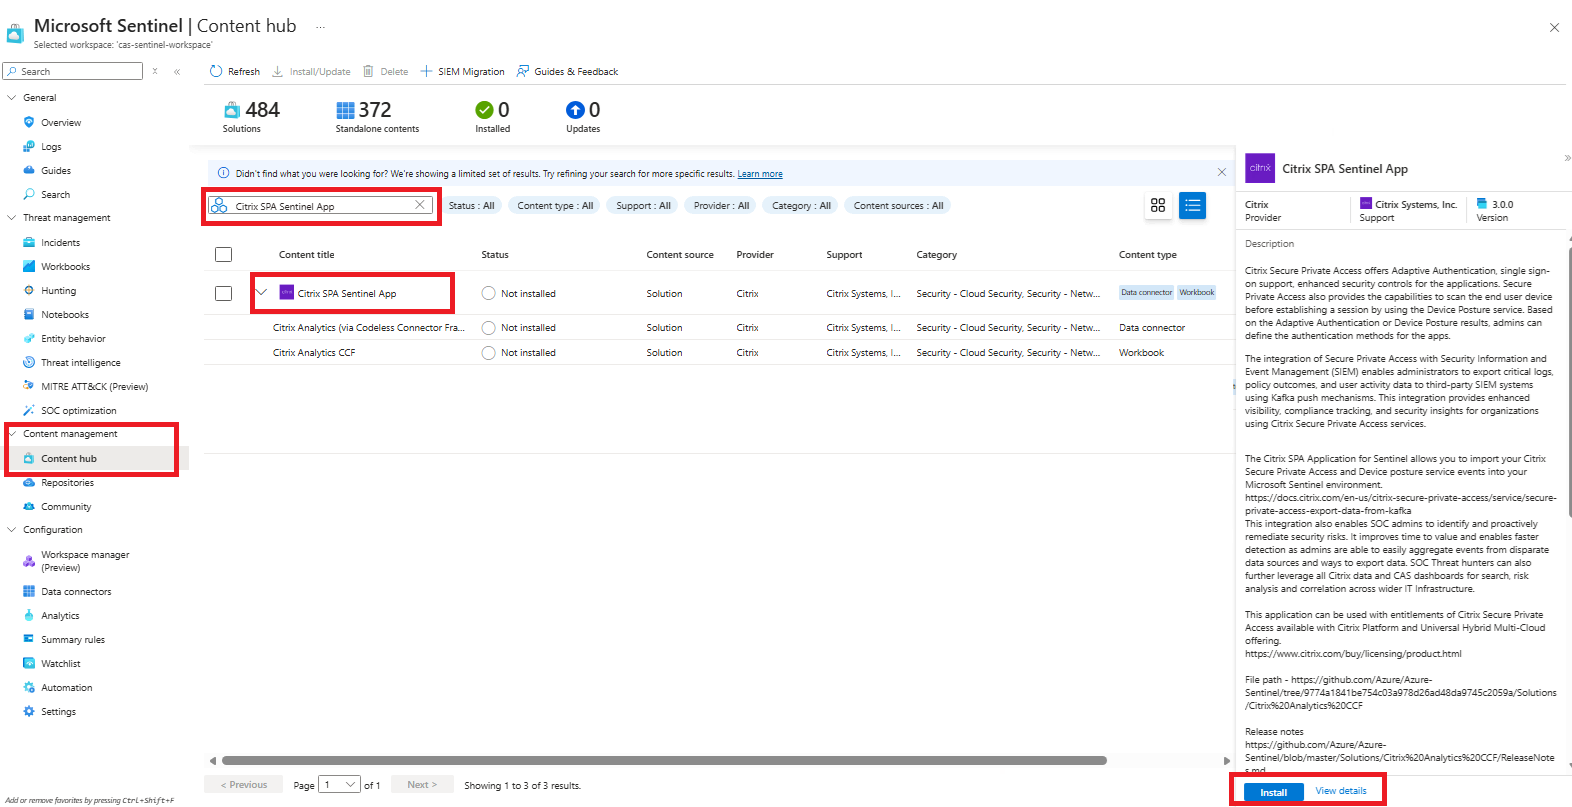
Task: Open SIEM Migration from toolbar
Action: pos(462,72)
